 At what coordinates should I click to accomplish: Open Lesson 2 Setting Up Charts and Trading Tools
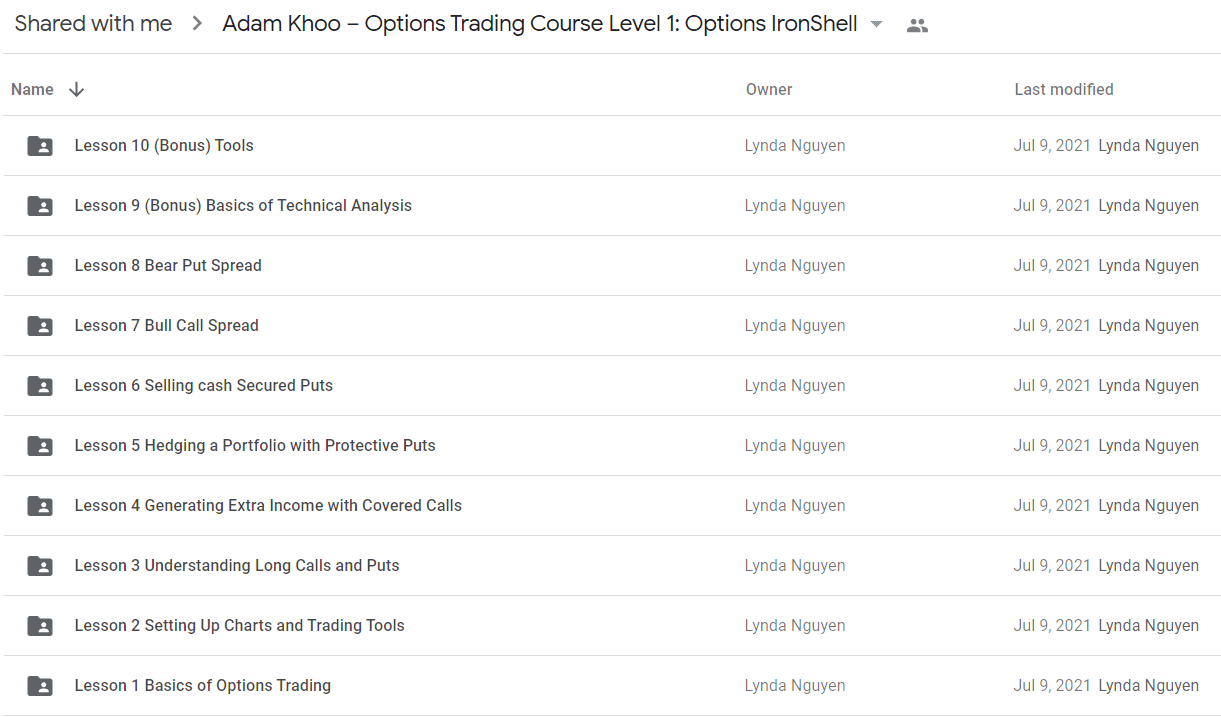point(240,626)
